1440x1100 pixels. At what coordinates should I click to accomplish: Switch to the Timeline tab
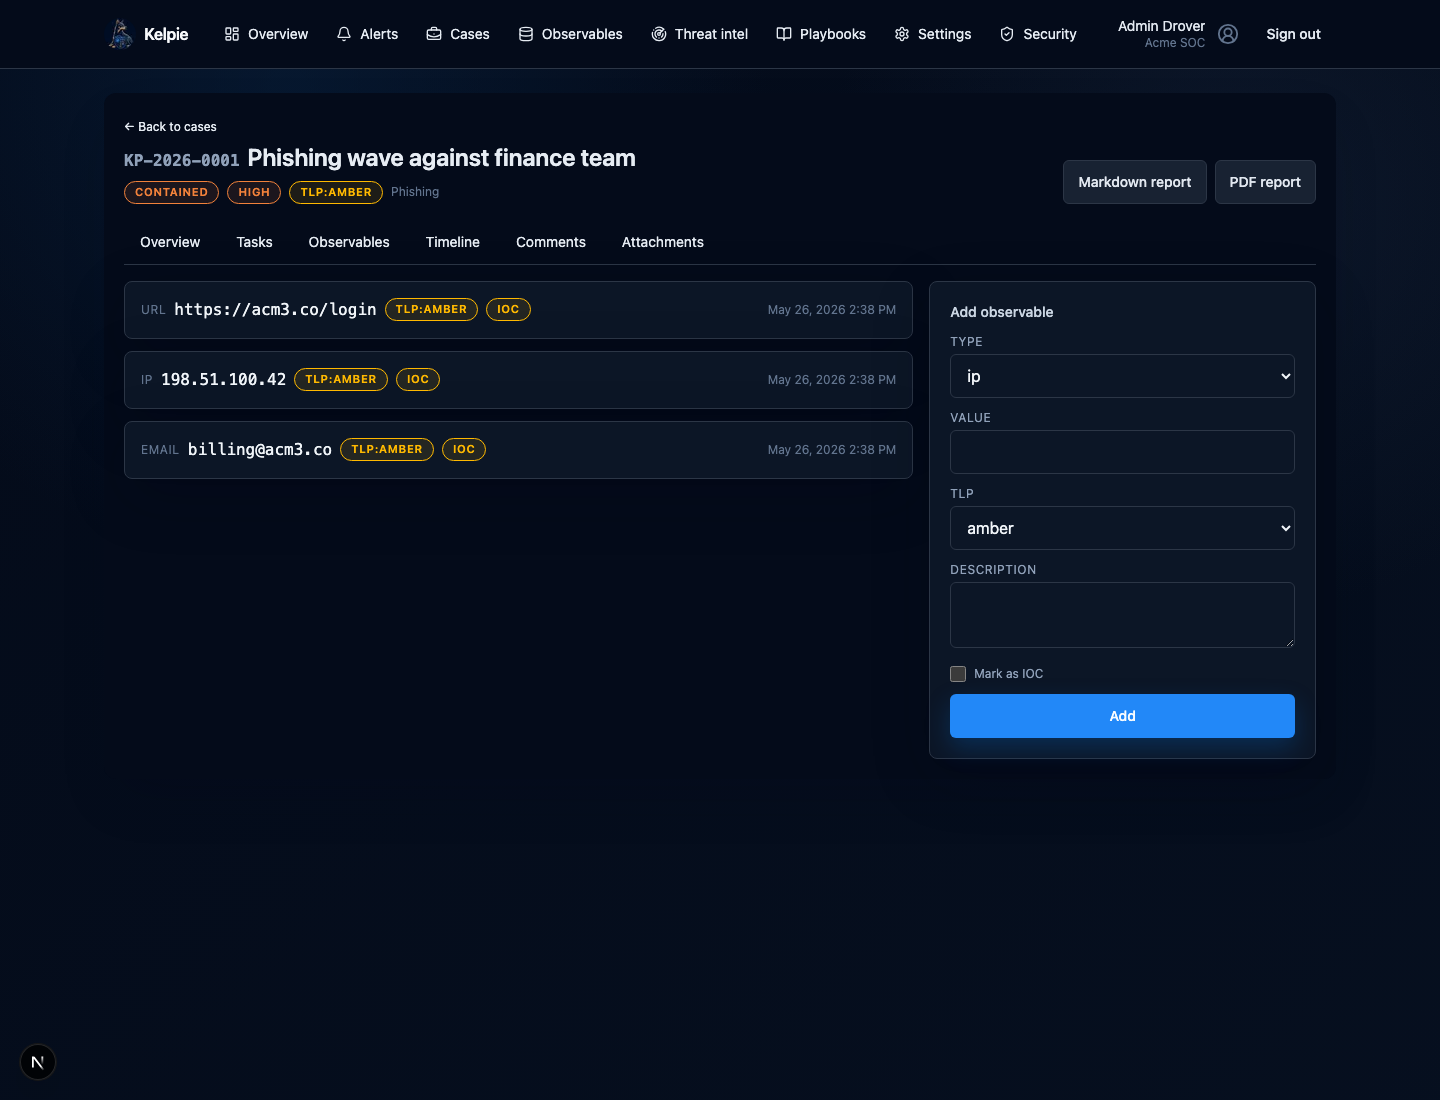453,242
